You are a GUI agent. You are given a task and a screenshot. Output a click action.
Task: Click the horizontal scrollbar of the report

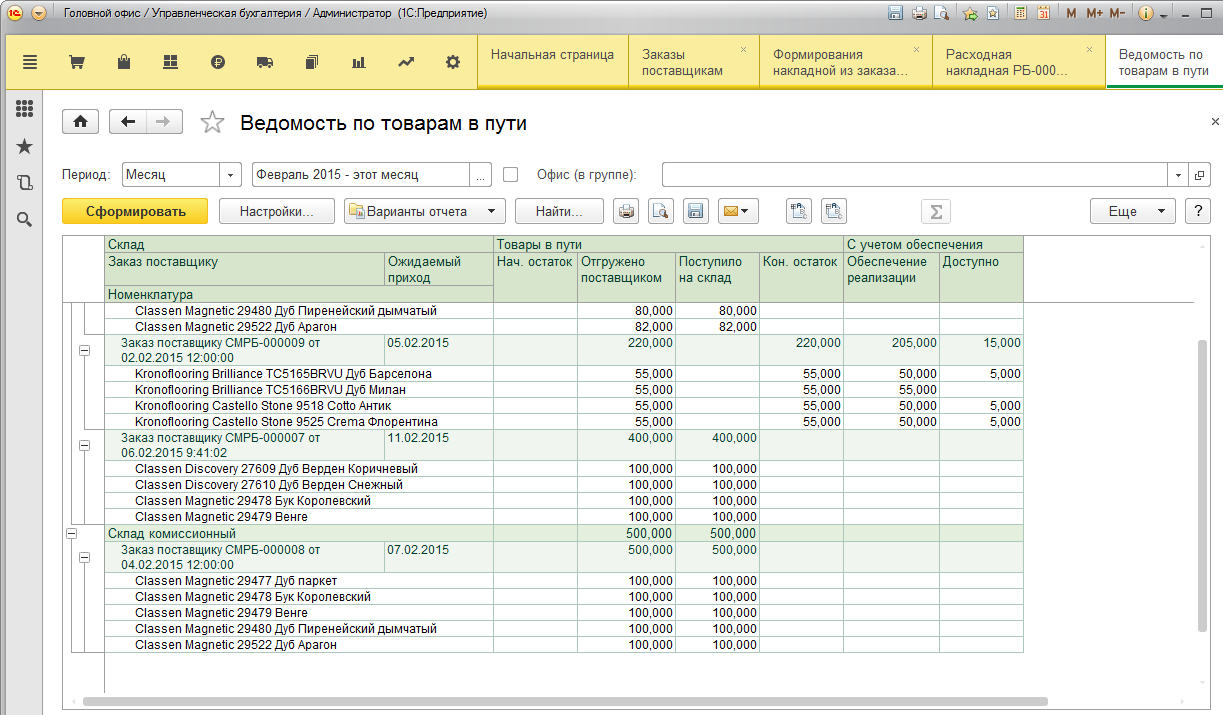pos(565,702)
